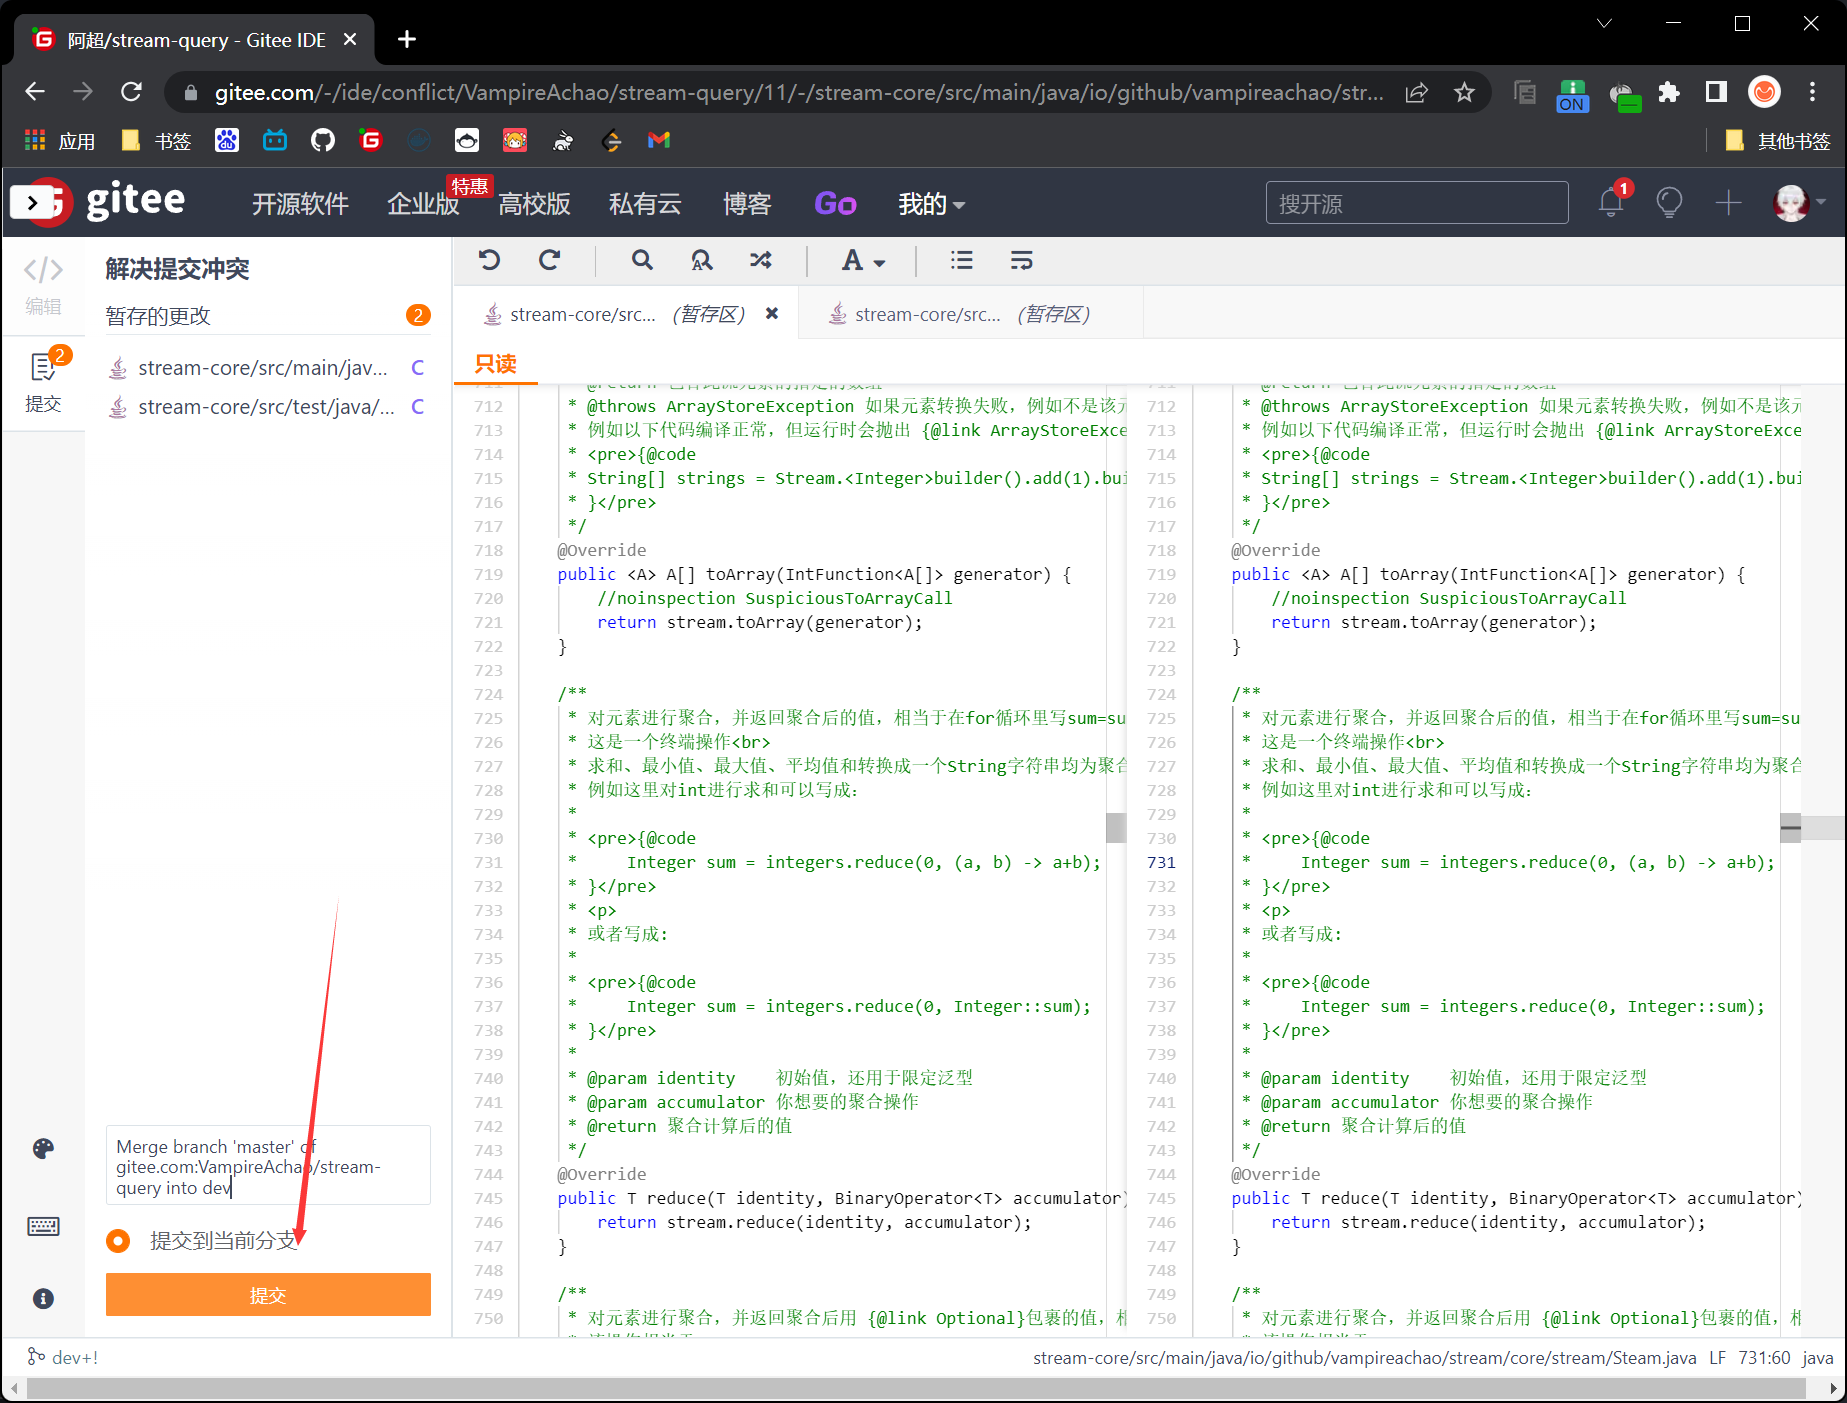This screenshot has width=1847, height=1403.
Task: Open the 开源软件 navigation menu item
Action: click(x=300, y=204)
